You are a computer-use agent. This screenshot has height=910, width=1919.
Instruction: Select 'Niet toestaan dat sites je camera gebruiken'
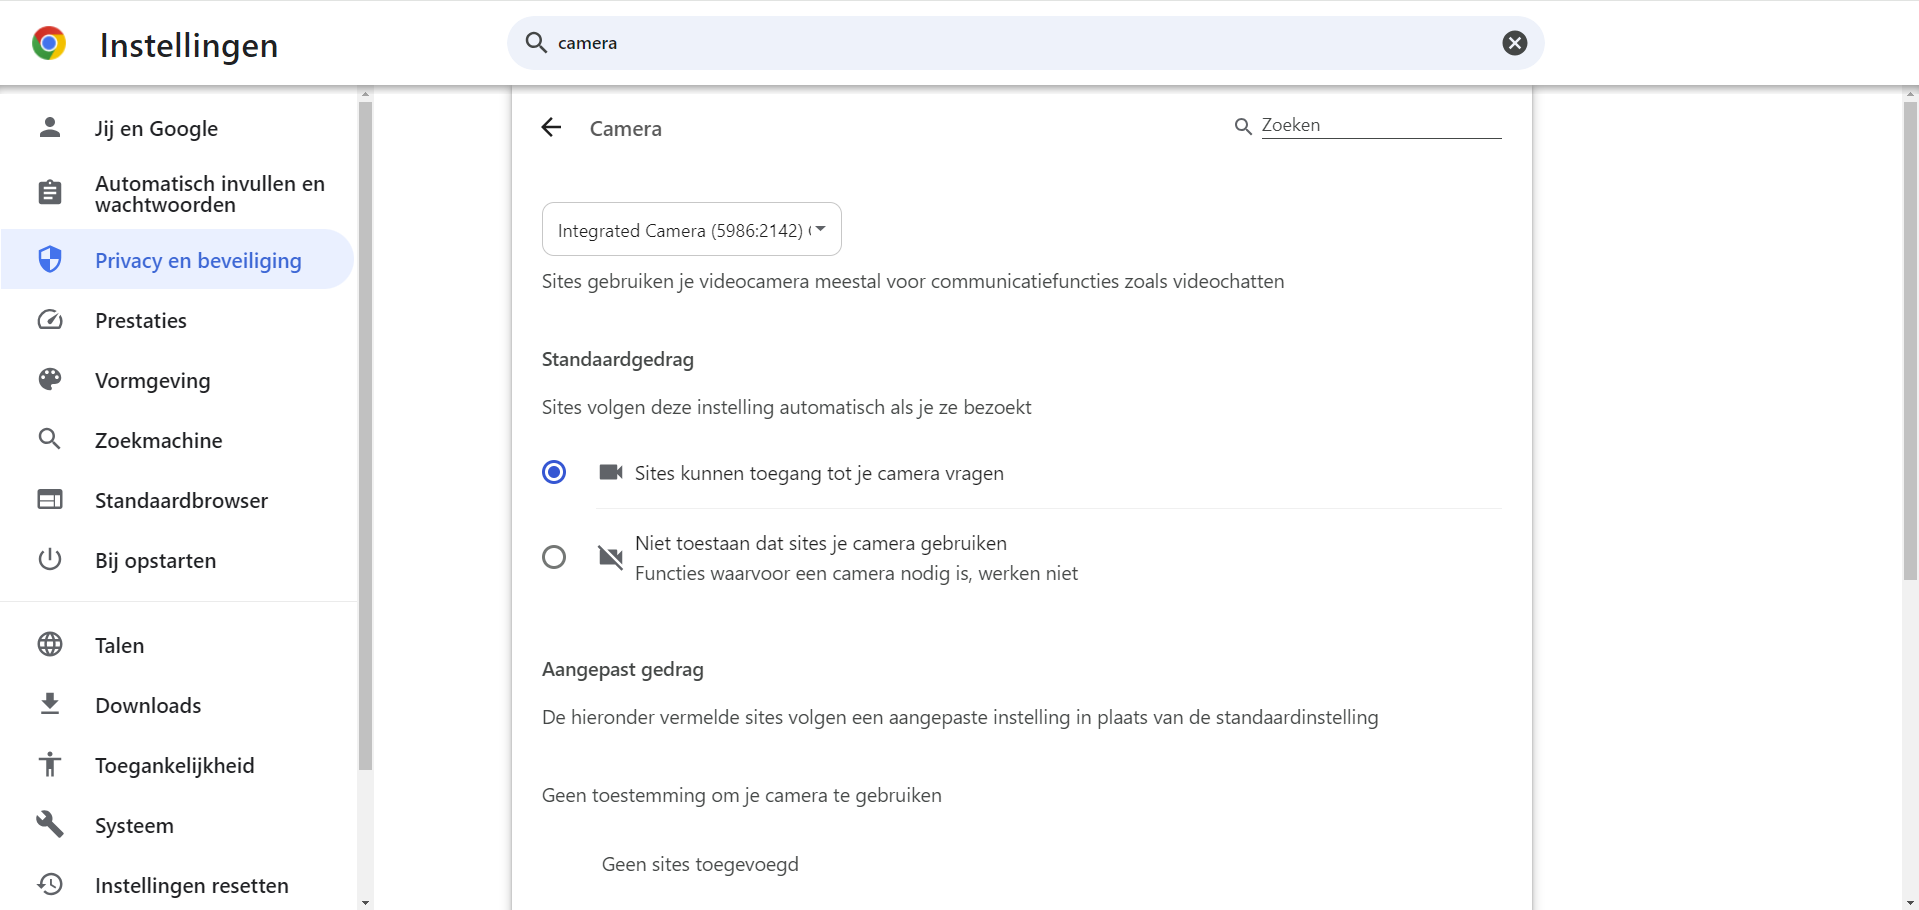554,557
